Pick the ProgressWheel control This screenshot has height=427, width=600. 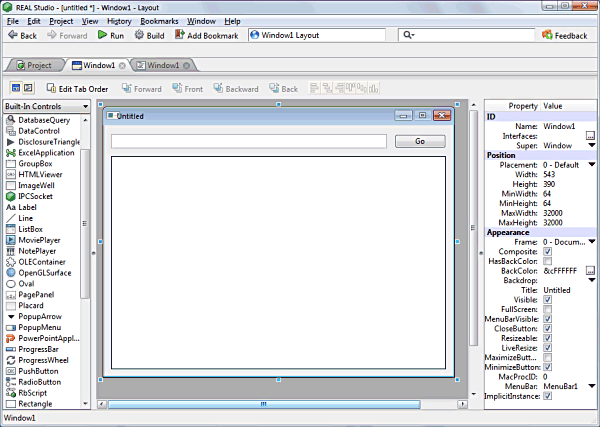coord(45,360)
